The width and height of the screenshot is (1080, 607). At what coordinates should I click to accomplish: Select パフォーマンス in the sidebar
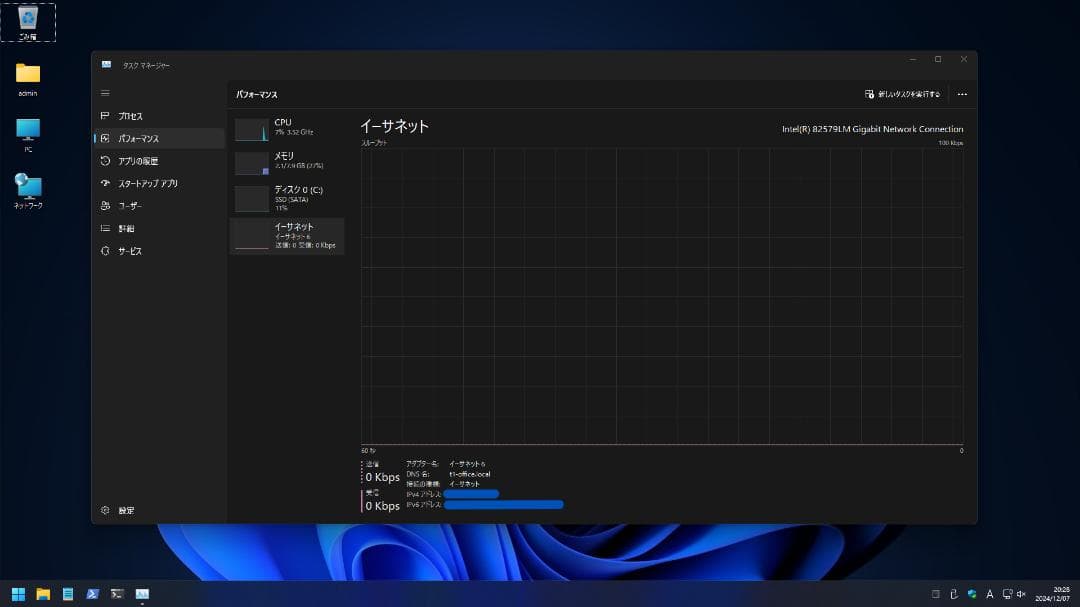pyautogui.click(x=138, y=139)
